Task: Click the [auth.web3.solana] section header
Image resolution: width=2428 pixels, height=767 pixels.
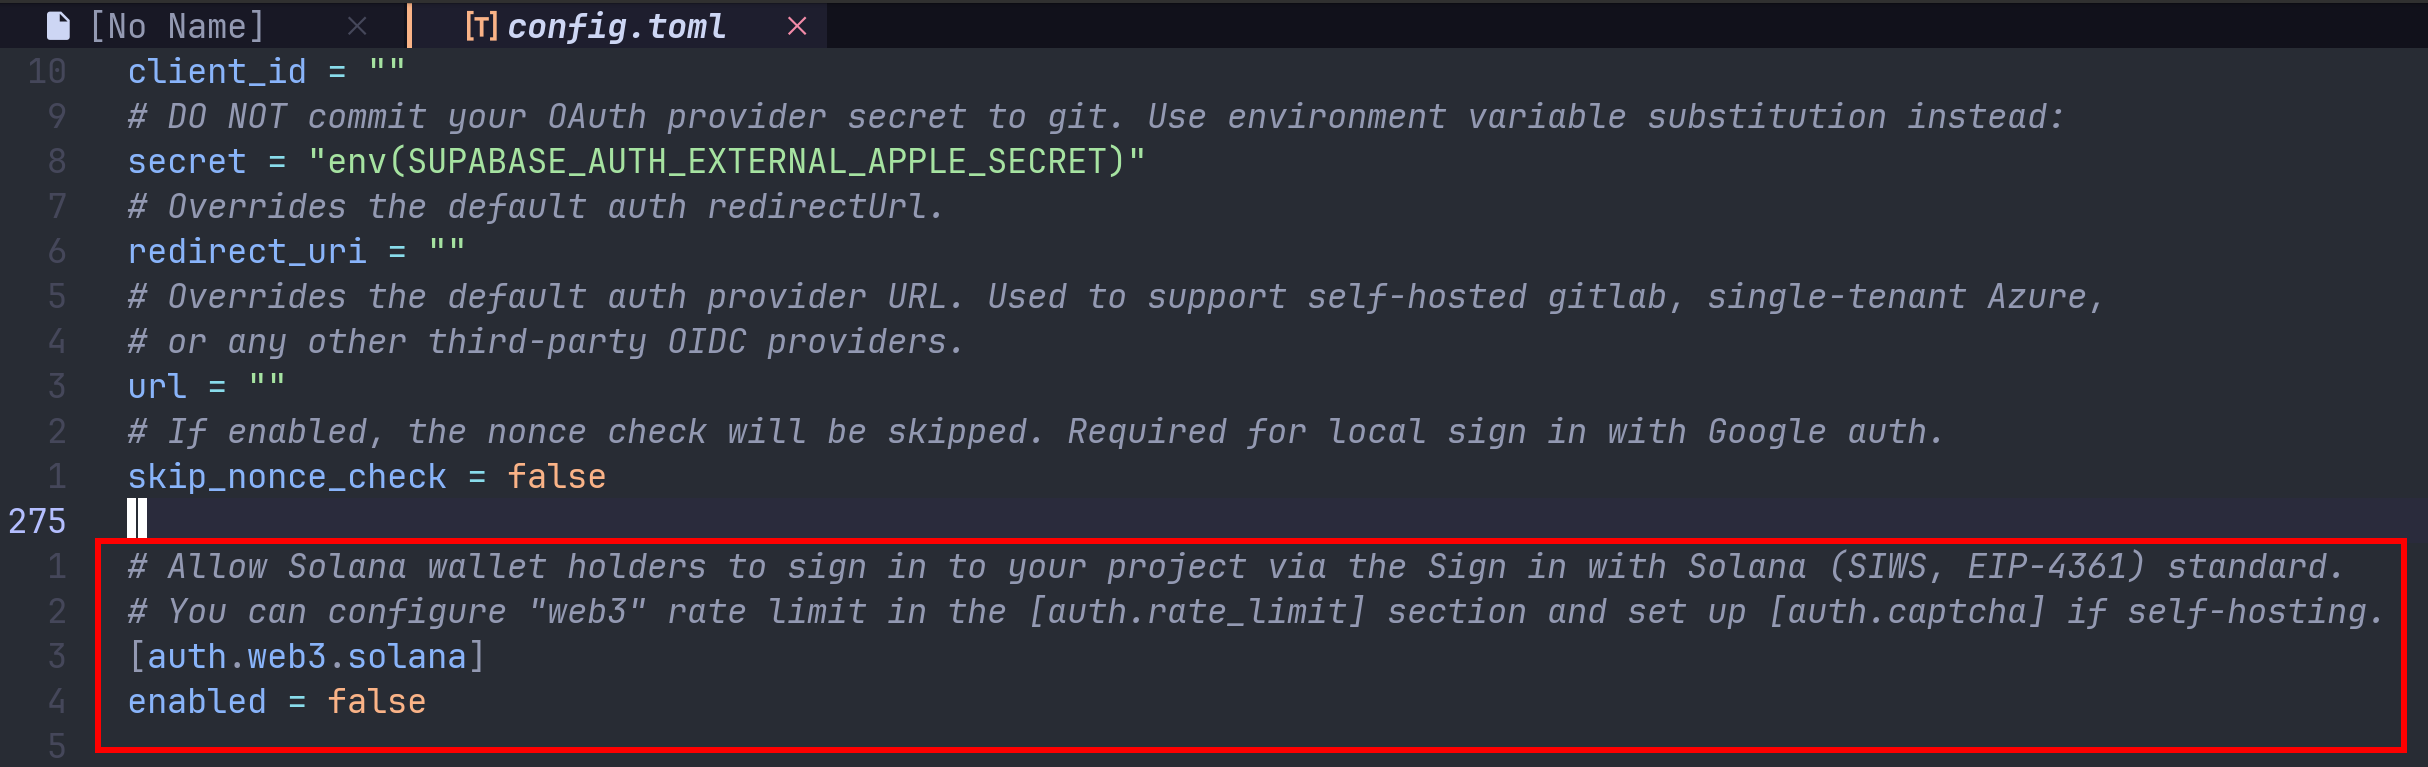Action: click(x=307, y=656)
